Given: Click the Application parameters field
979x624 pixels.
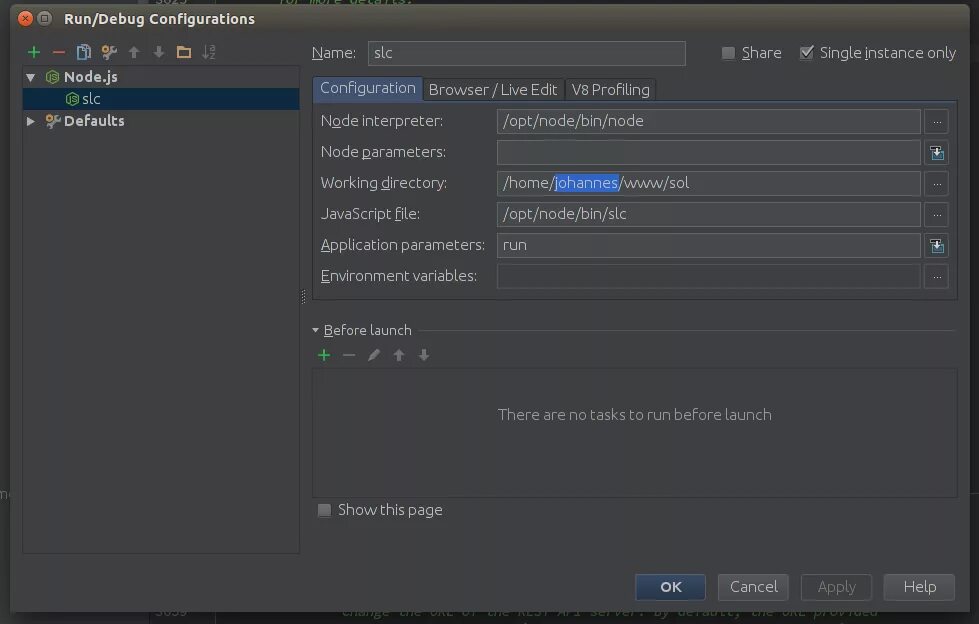Looking at the screenshot, I should pos(709,245).
